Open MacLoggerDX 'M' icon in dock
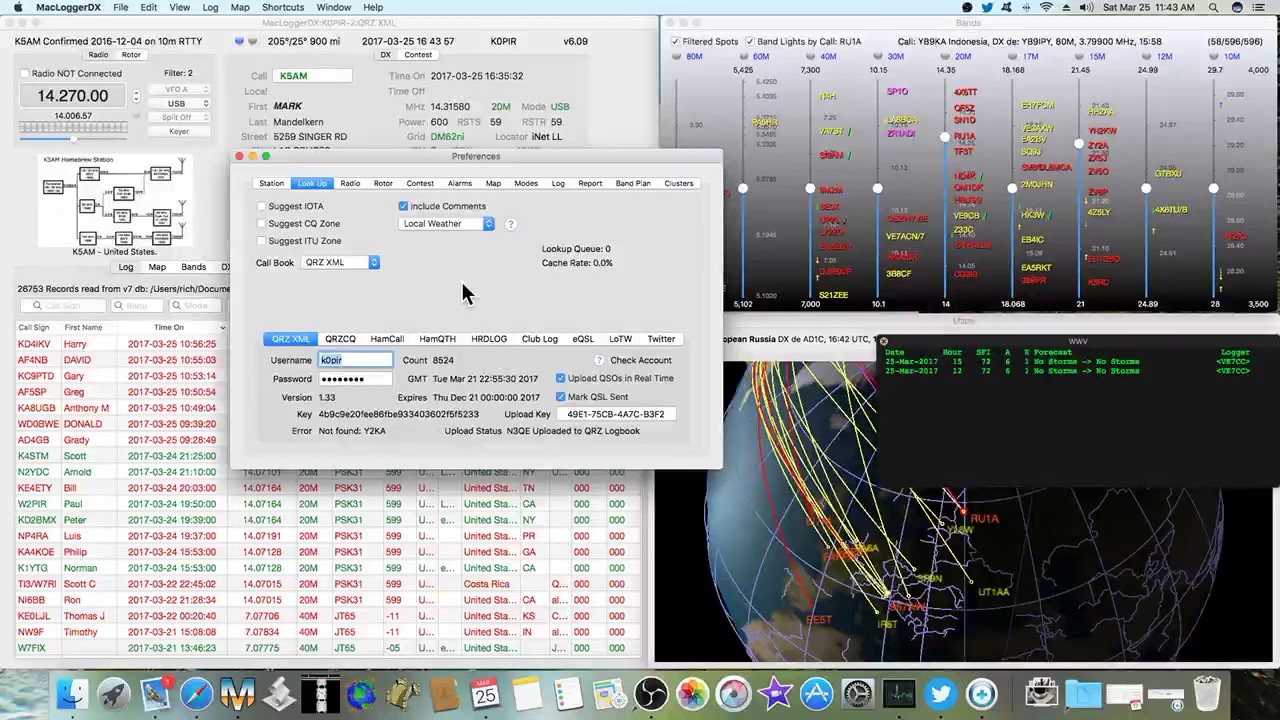This screenshot has width=1280, height=720. point(238,693)
